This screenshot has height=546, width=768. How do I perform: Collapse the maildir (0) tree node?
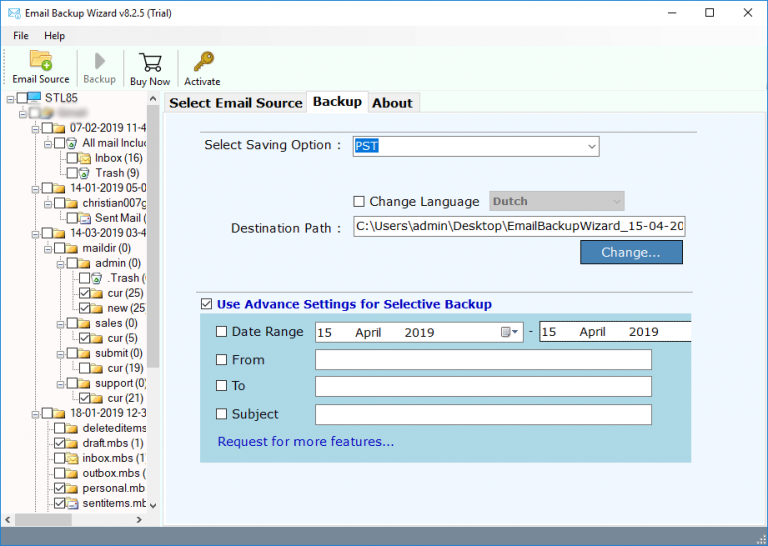pos(46,248)
